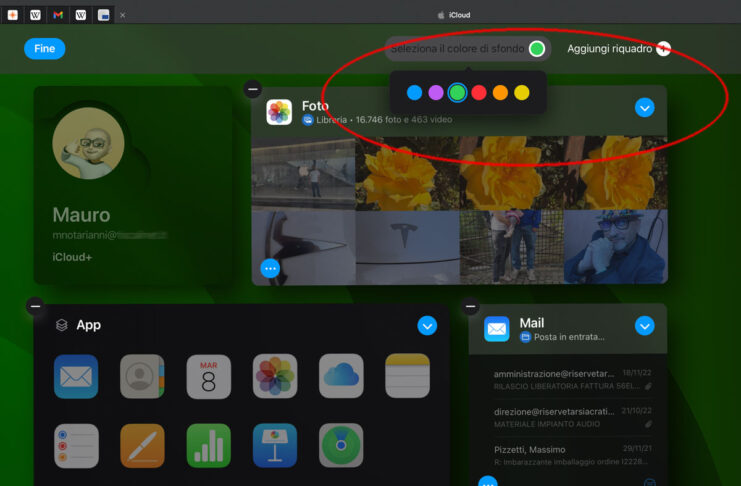This screenshot has height=486, width=741.
Task: Remove the App tile with minus button
Action: 35,306
